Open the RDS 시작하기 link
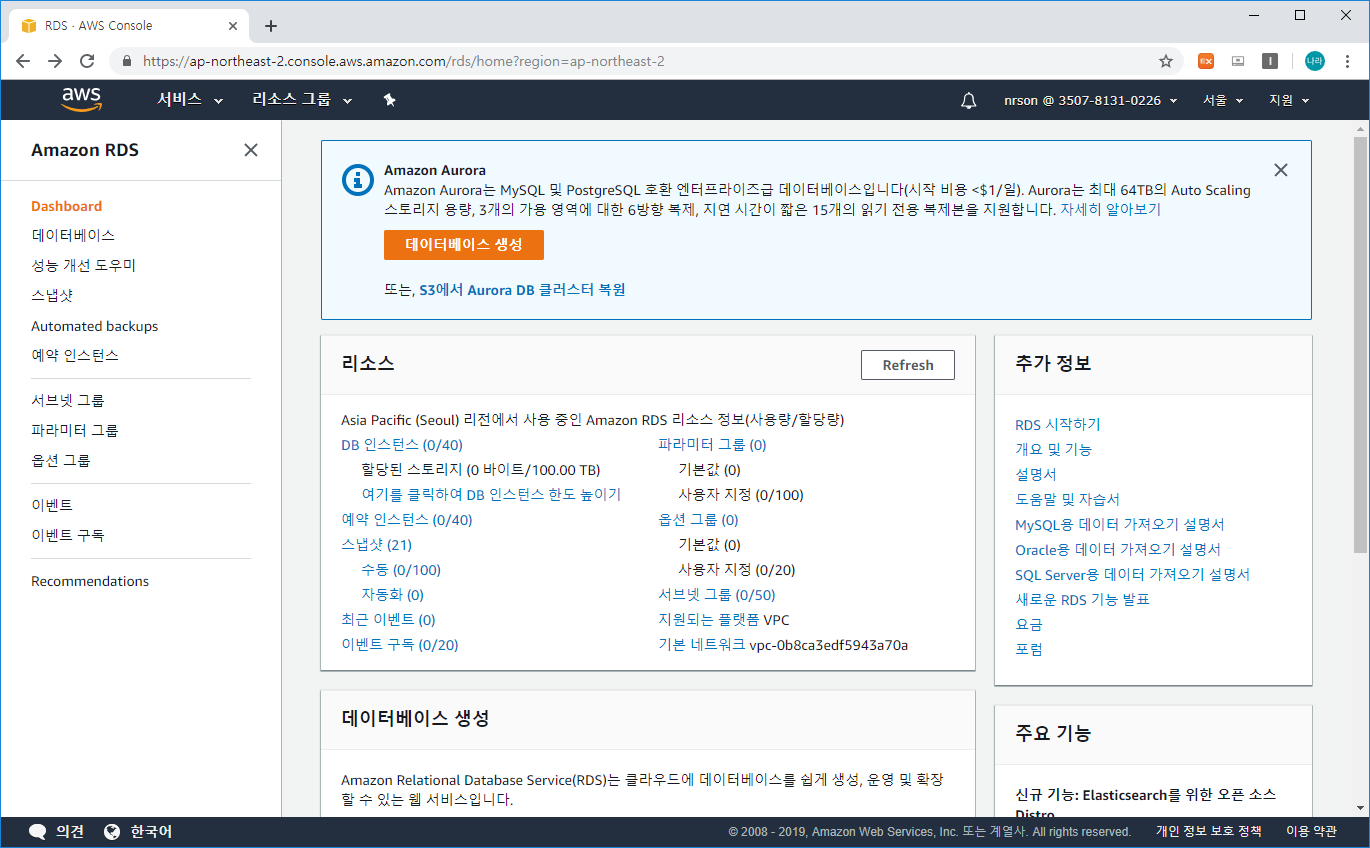Screen dimensions: 1370x848 (x=1058, y=425)
